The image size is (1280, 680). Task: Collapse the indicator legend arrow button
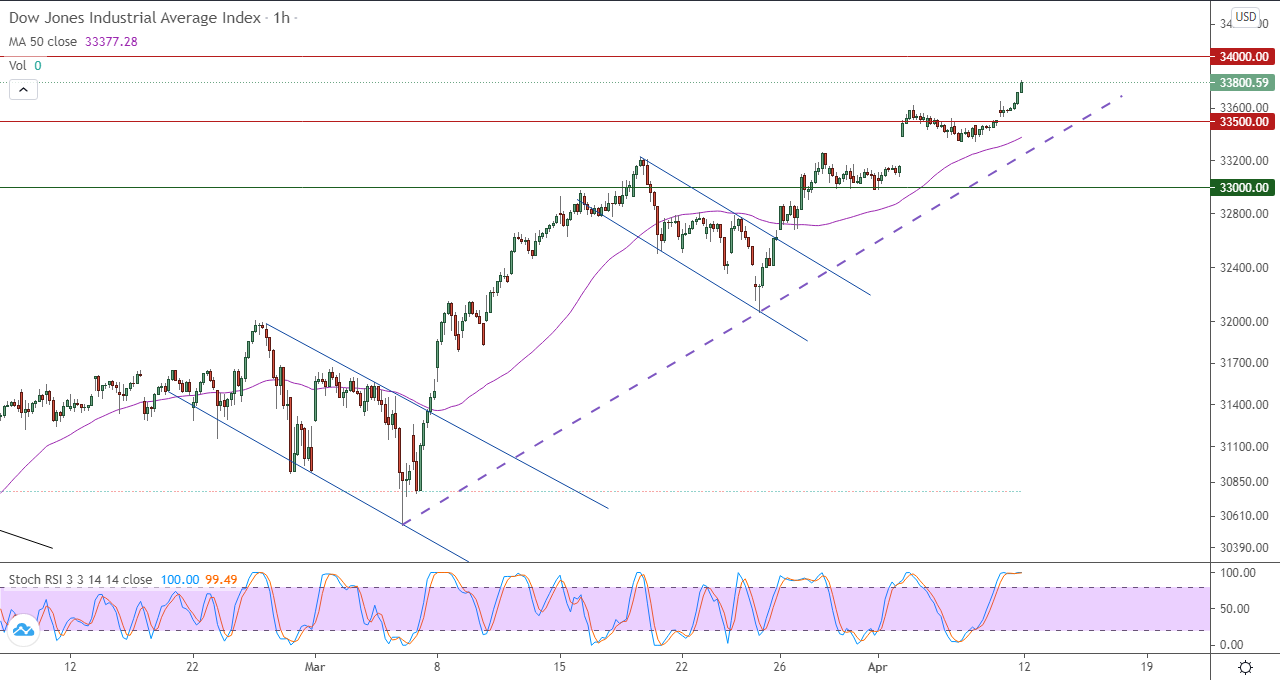point(23,90)
